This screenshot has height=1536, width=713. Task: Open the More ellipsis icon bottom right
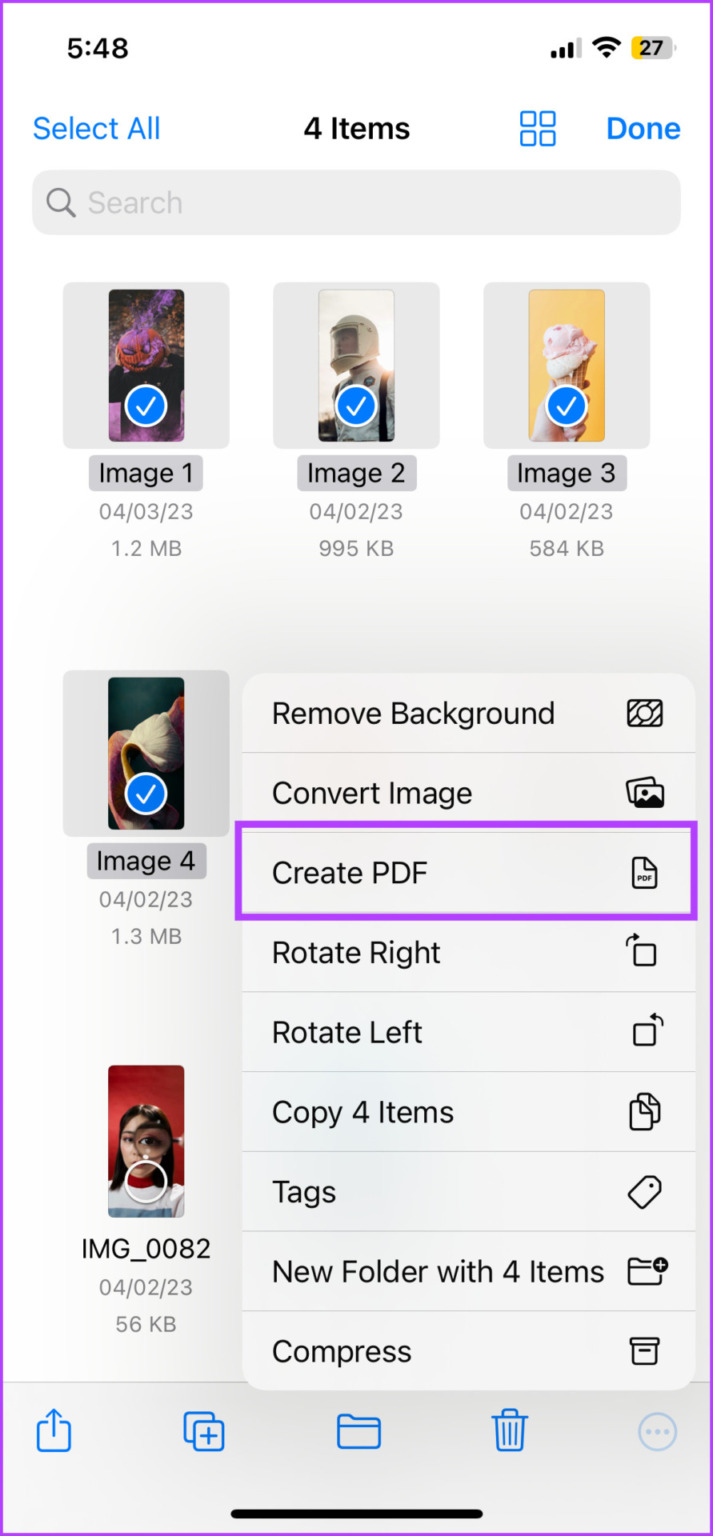658,1432
